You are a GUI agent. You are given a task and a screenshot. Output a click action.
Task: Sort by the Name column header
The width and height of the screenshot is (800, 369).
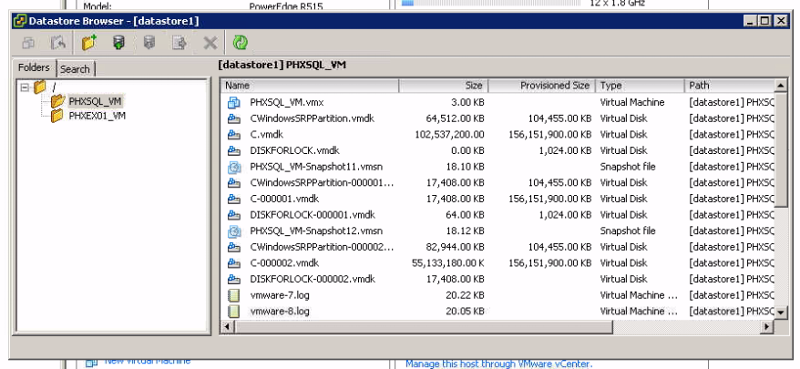pyautogui.click(x=310, y=85)
